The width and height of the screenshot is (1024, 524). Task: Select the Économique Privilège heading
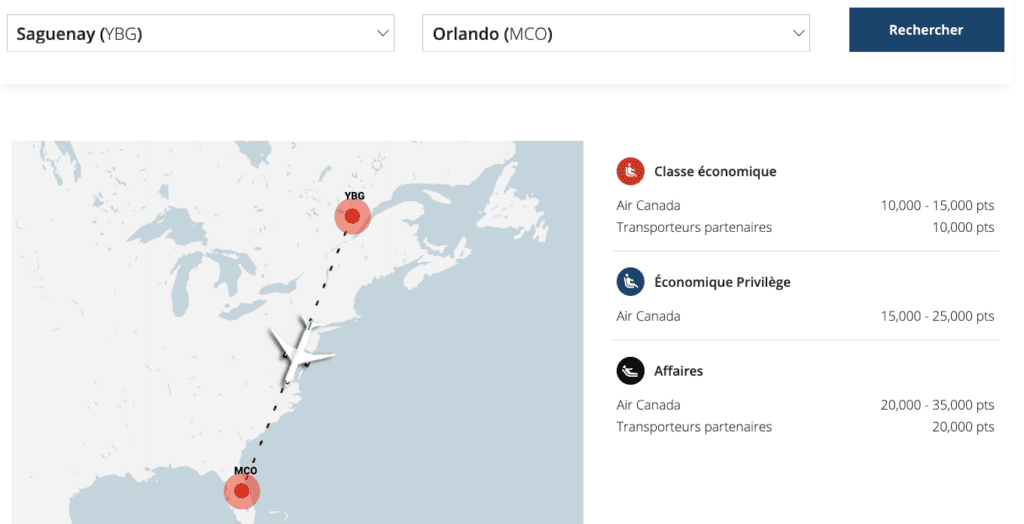click(x=722, y=282)
